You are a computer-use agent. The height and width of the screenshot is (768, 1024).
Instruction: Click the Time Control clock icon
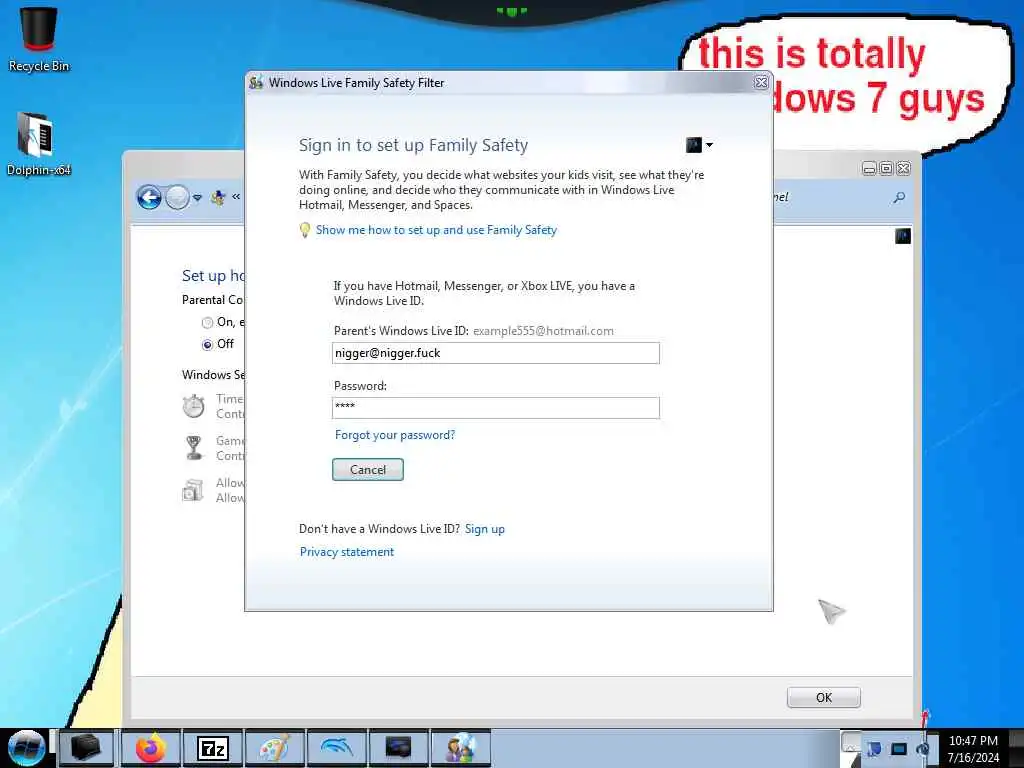(x=193, y=406)
